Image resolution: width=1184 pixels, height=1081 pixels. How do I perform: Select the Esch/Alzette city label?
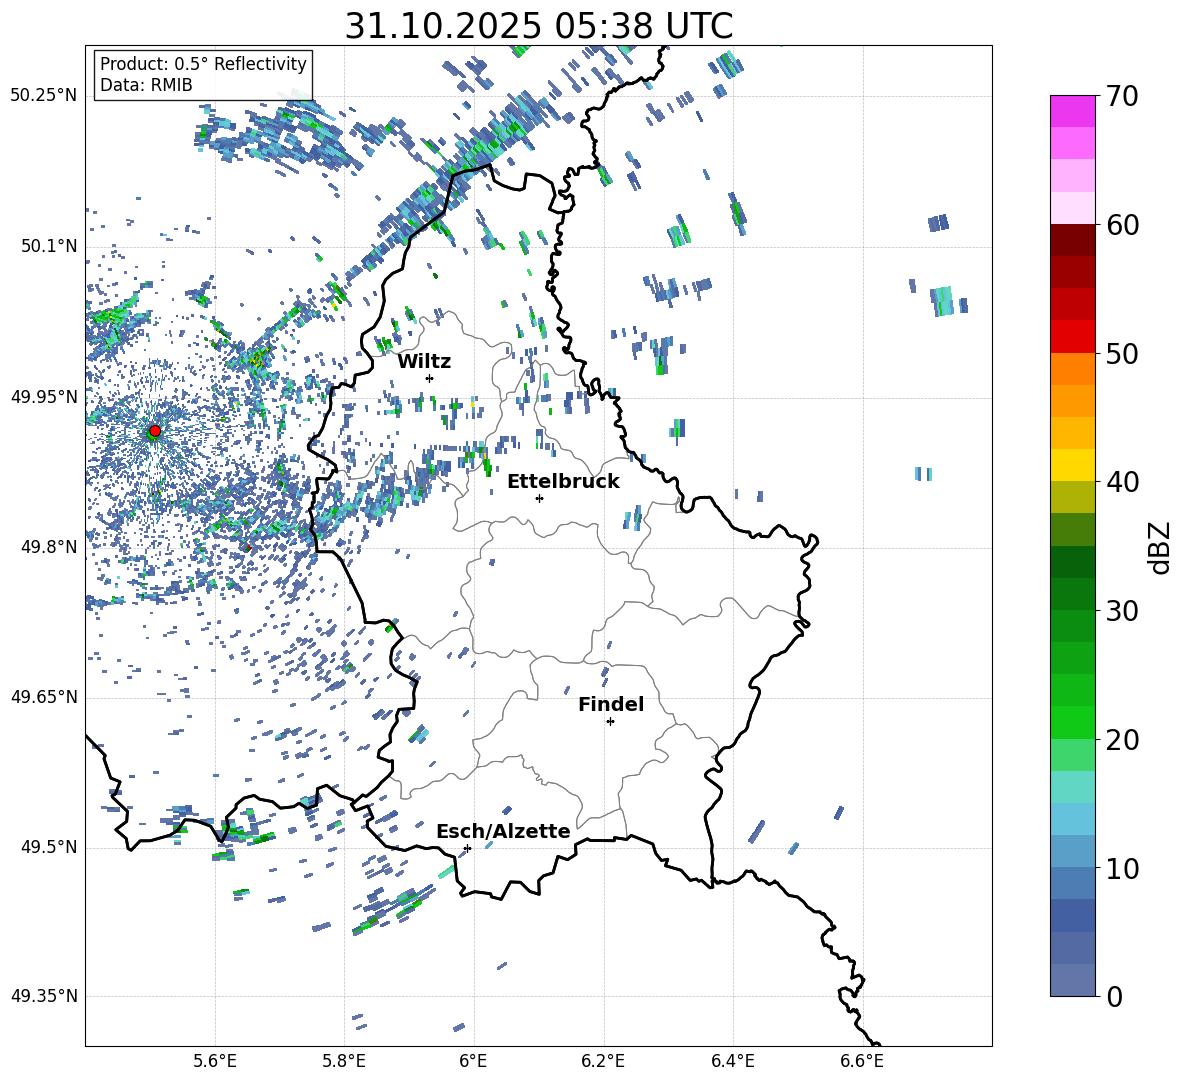pyautogui.click(x=503, y=831)
